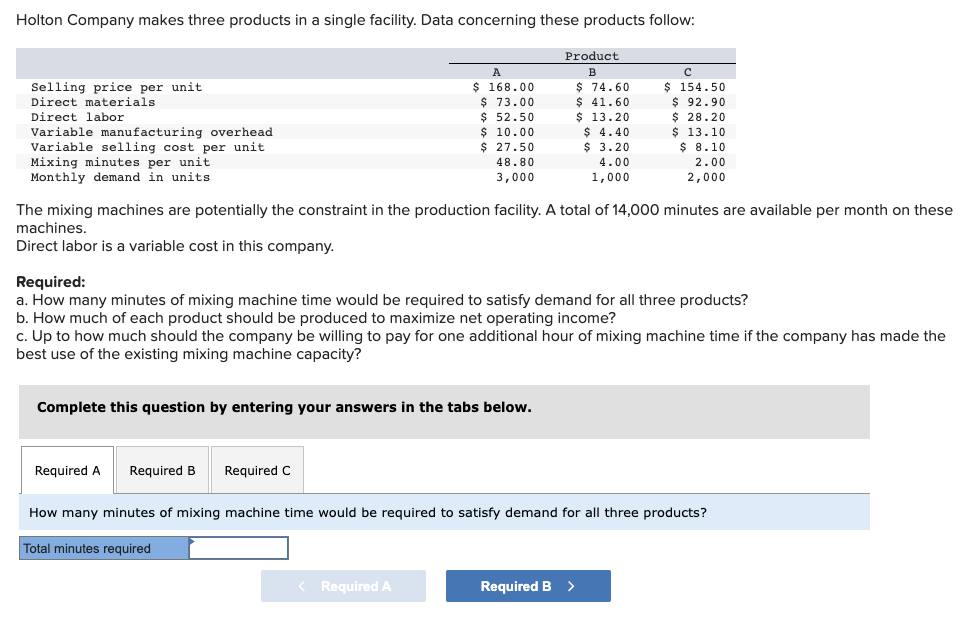The height and width of the screenshot is (628, 970).
Task: Switch to the Required B tab
Action: tap(162, 470)
